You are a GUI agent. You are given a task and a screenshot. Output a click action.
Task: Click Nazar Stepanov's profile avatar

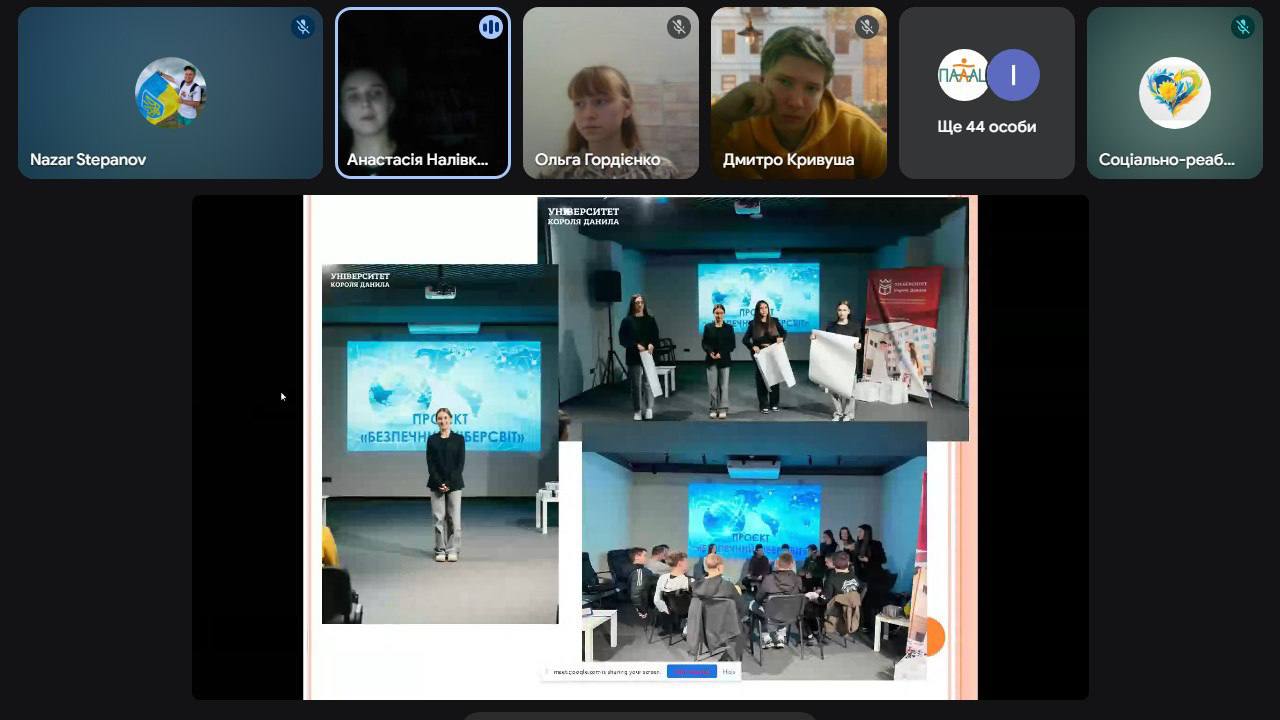tap(170, 92)
